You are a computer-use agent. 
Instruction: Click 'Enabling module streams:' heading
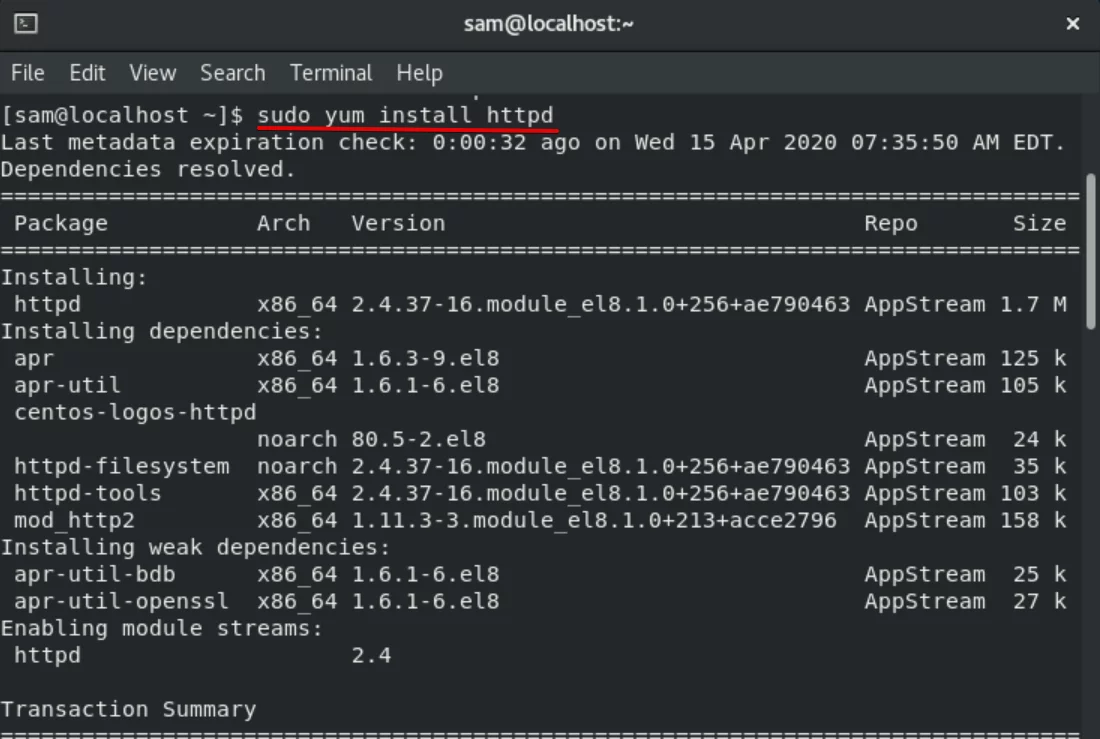tap(162, 629)
